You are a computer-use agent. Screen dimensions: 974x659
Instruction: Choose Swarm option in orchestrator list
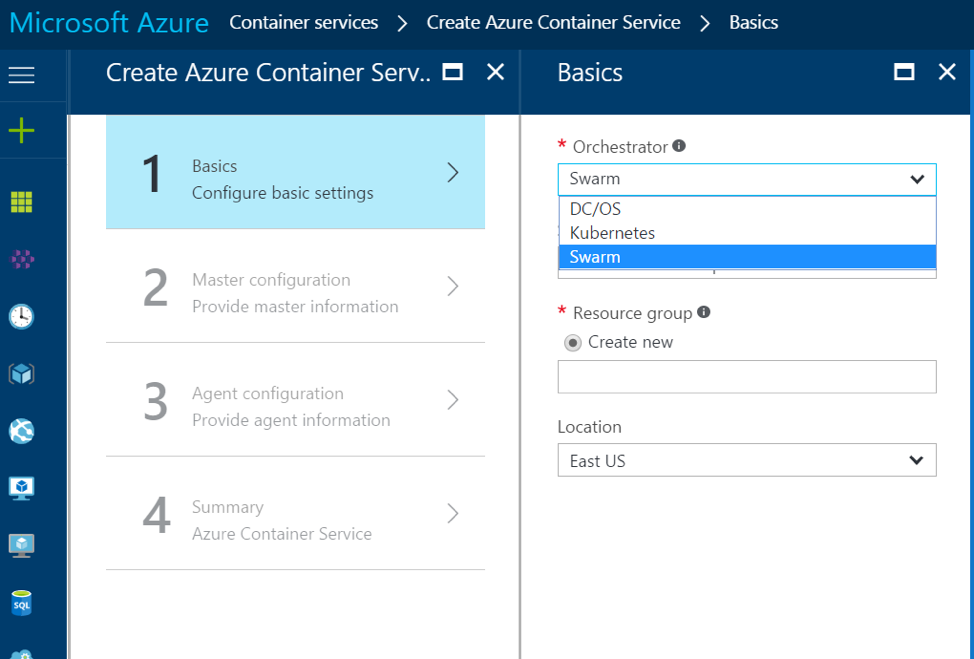[747, 257]
